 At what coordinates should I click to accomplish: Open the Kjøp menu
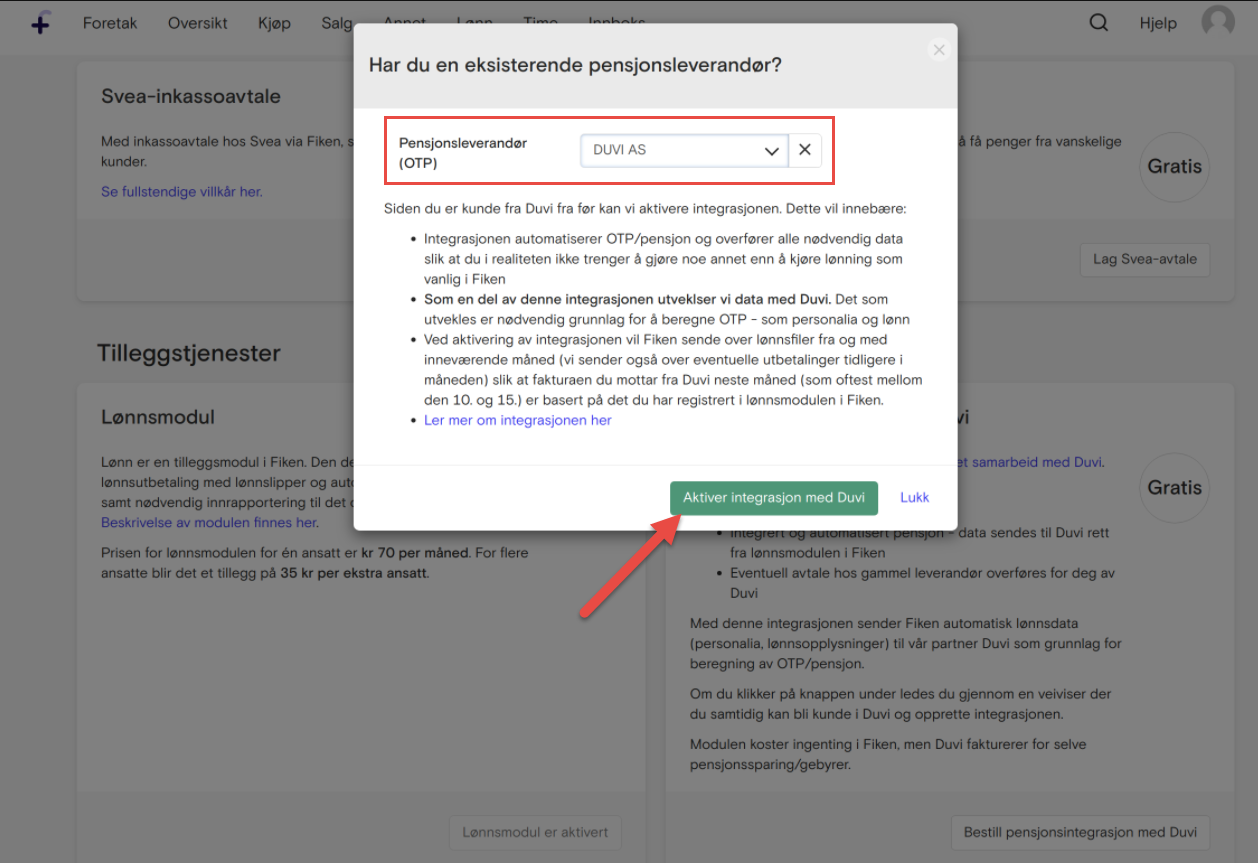click(x=274, y=23)
